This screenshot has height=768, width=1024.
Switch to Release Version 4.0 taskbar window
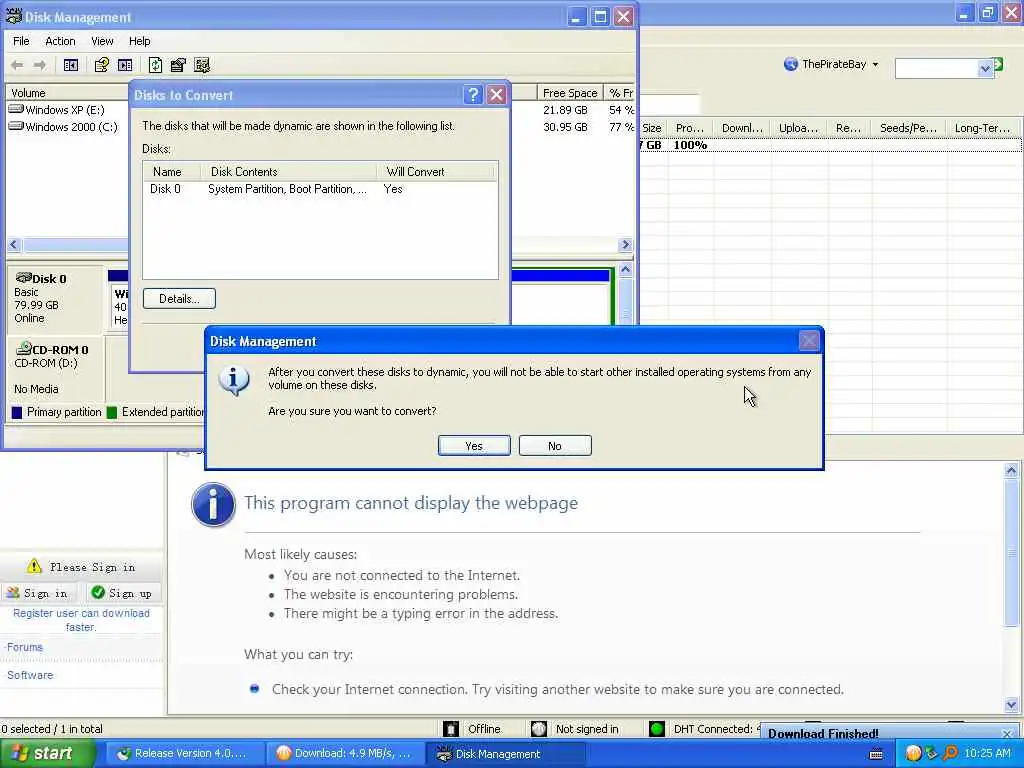183,754
